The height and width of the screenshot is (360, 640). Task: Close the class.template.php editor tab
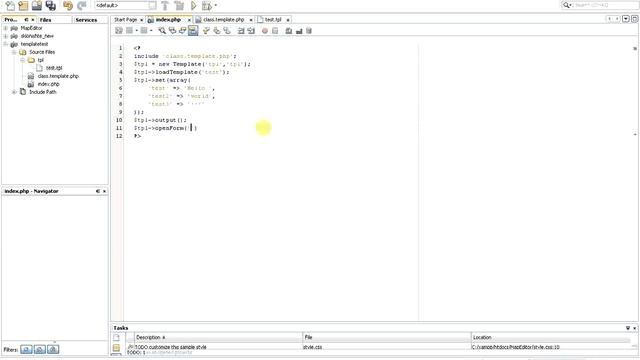click(251, 20)
